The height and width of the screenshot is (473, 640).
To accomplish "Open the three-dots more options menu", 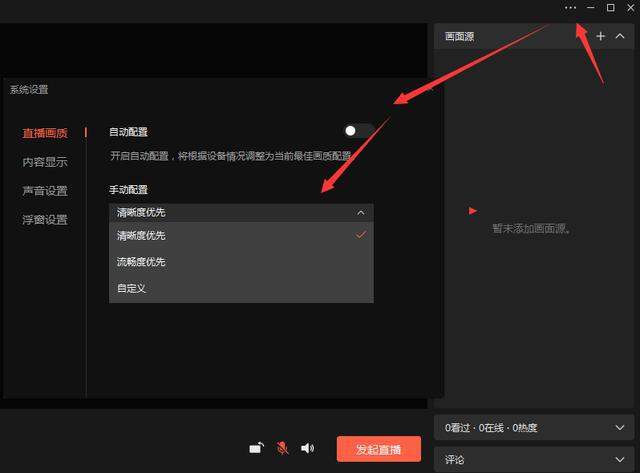I will 570,8.
